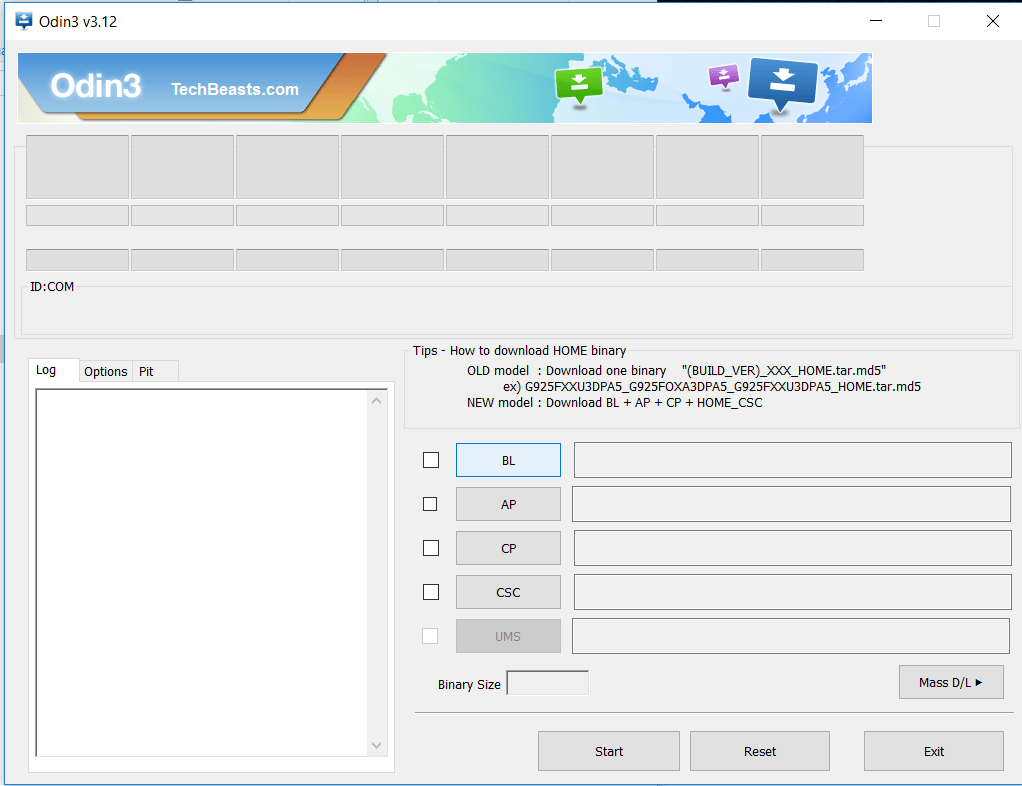Click the CSC button to select file
This screenshot has height=786, width=1022.
508,592
